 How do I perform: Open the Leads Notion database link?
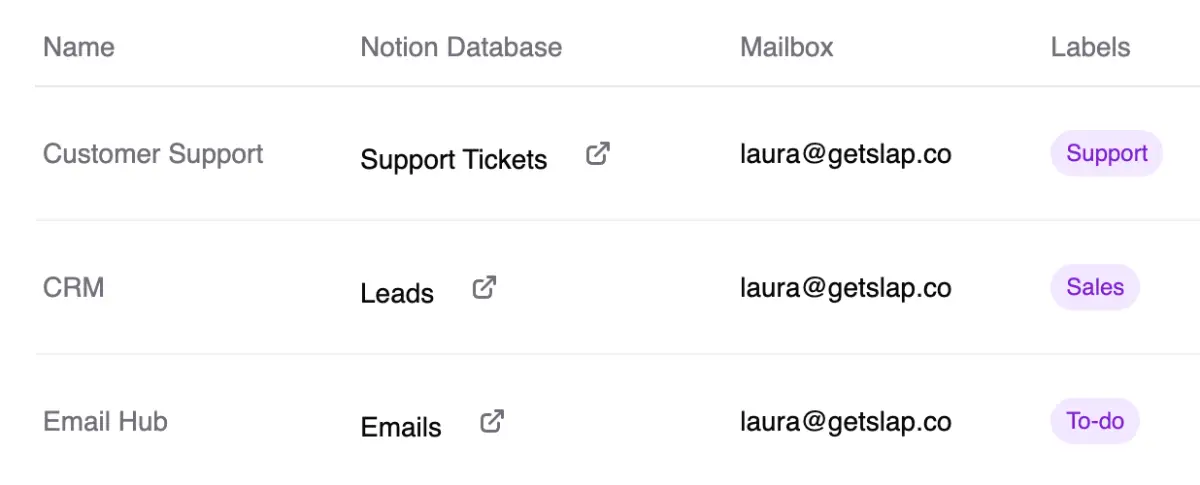coord(397,294)
